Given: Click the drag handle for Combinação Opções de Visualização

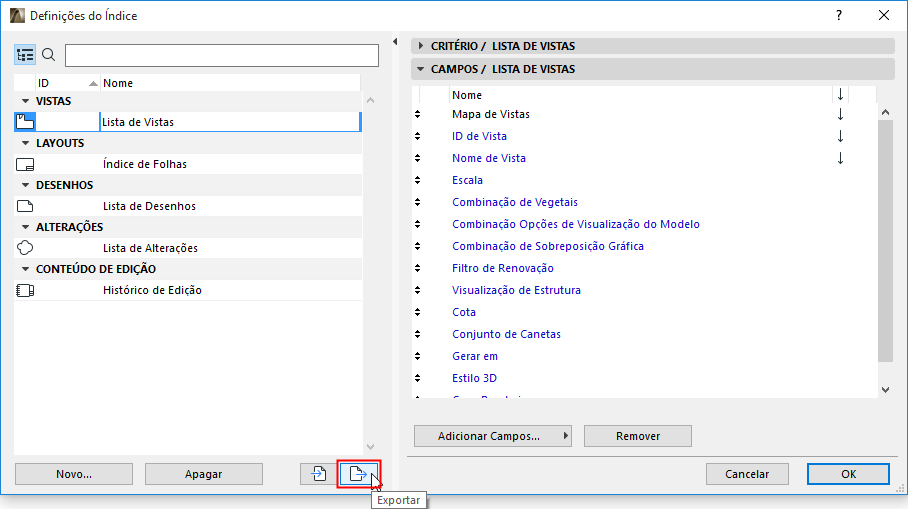Looking at the screenshot, I should click(x=418, y=224).
